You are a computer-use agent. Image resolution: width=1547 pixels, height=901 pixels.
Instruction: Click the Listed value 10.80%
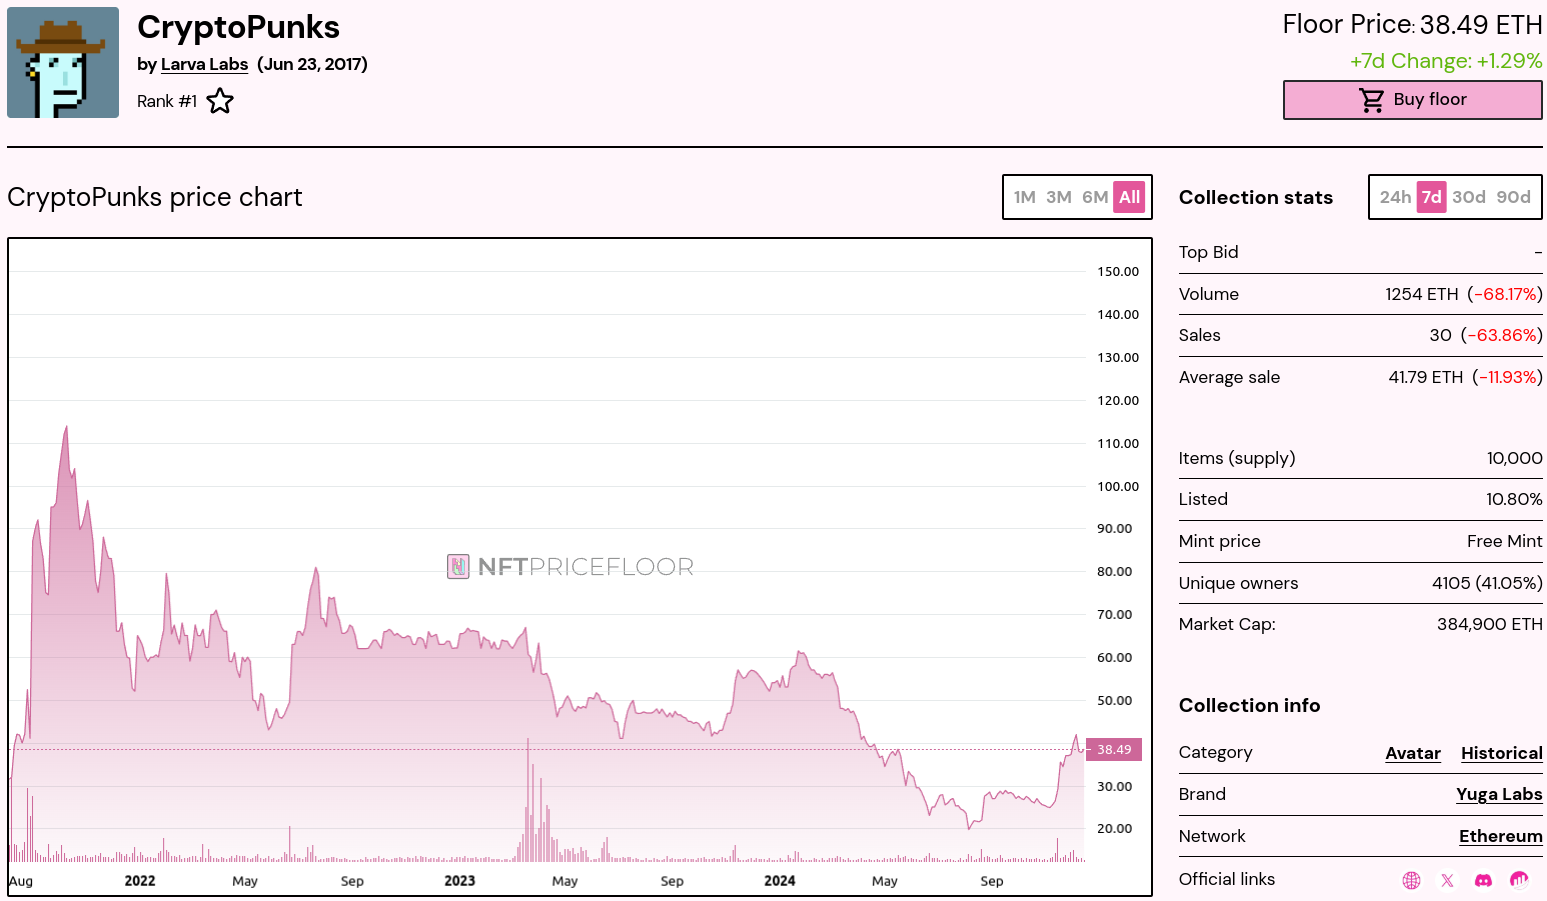[1514, 499]
